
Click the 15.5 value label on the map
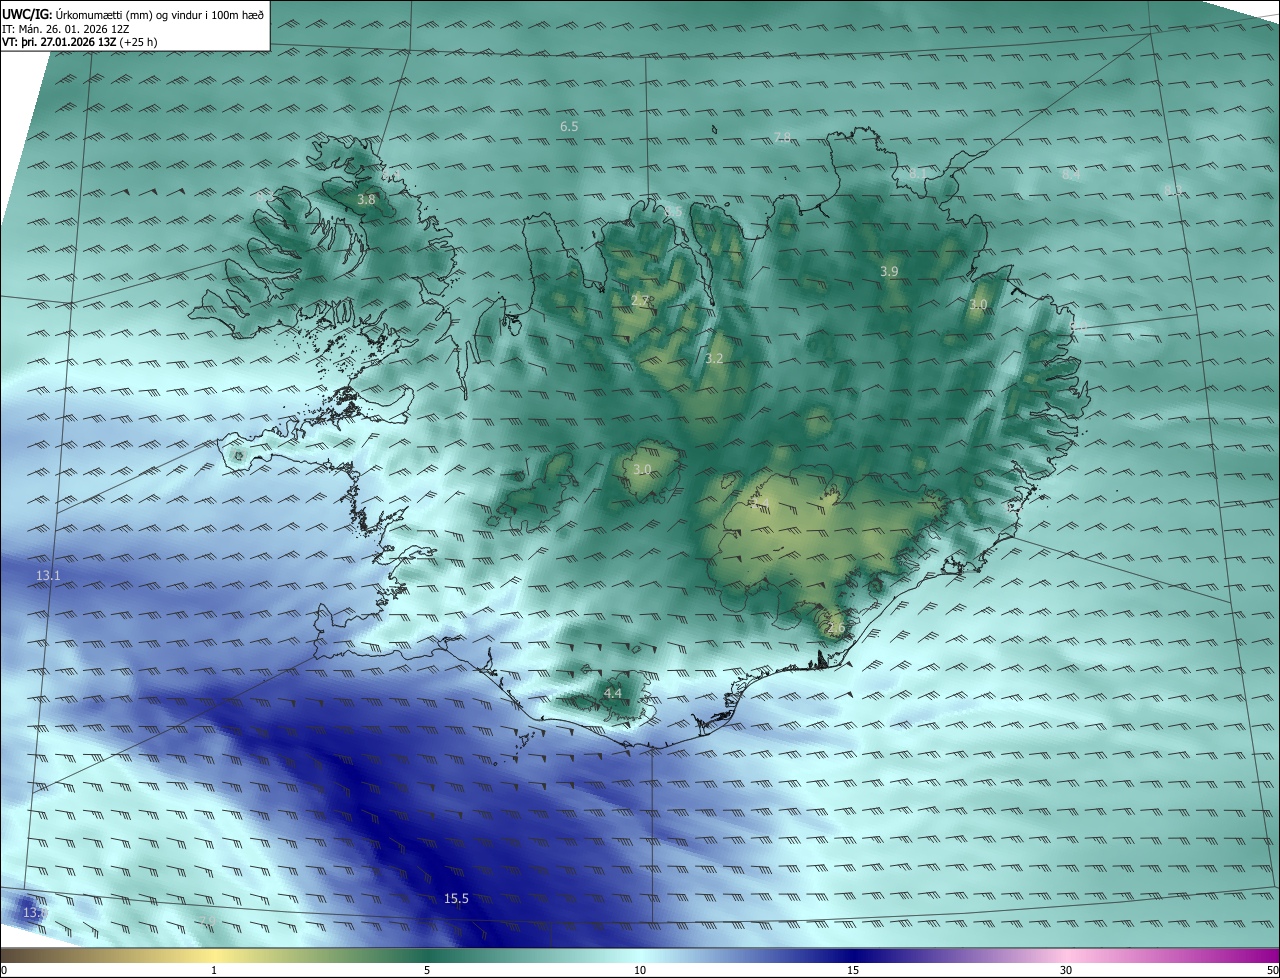(x=456, y=899)
